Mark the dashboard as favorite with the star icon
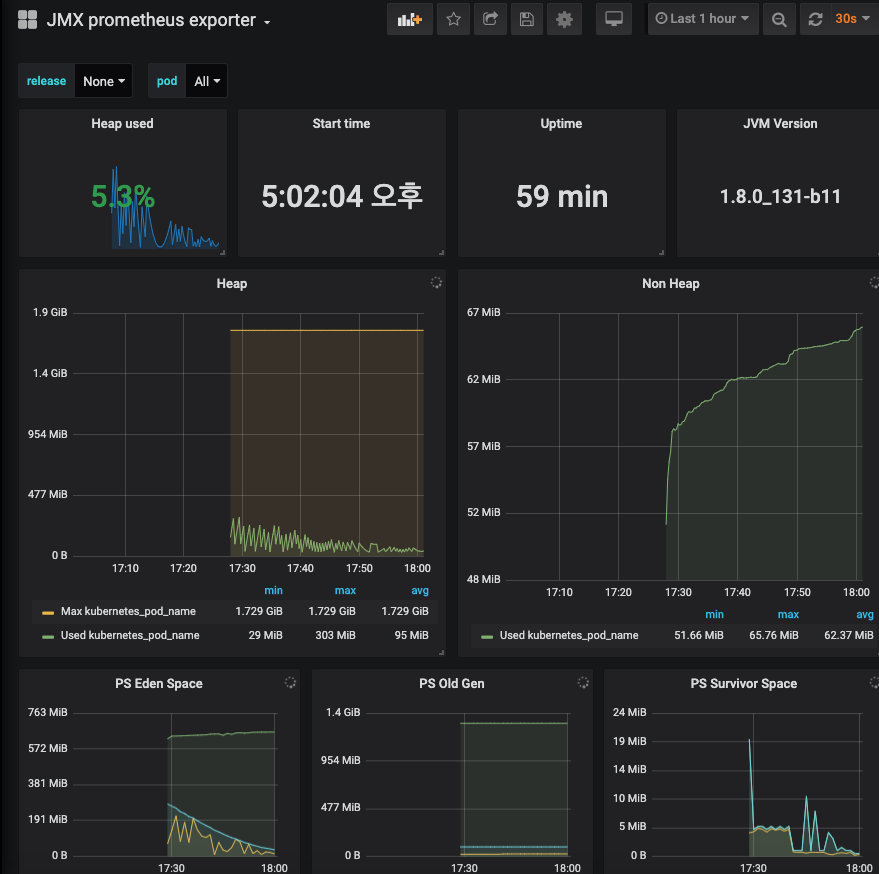The width and height of the screenshot is (879, 874). (x=453, y=18)
